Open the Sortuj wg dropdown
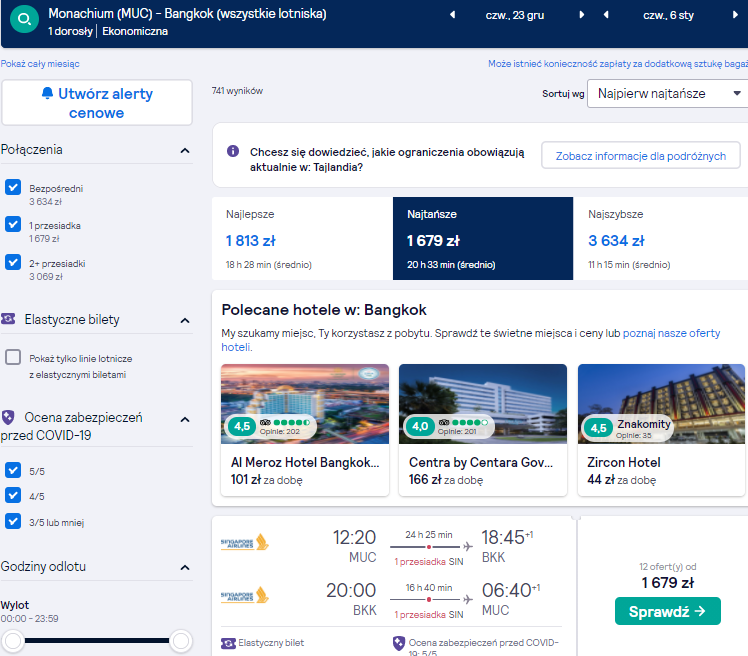The image size is (748, 656). (668, 94)
